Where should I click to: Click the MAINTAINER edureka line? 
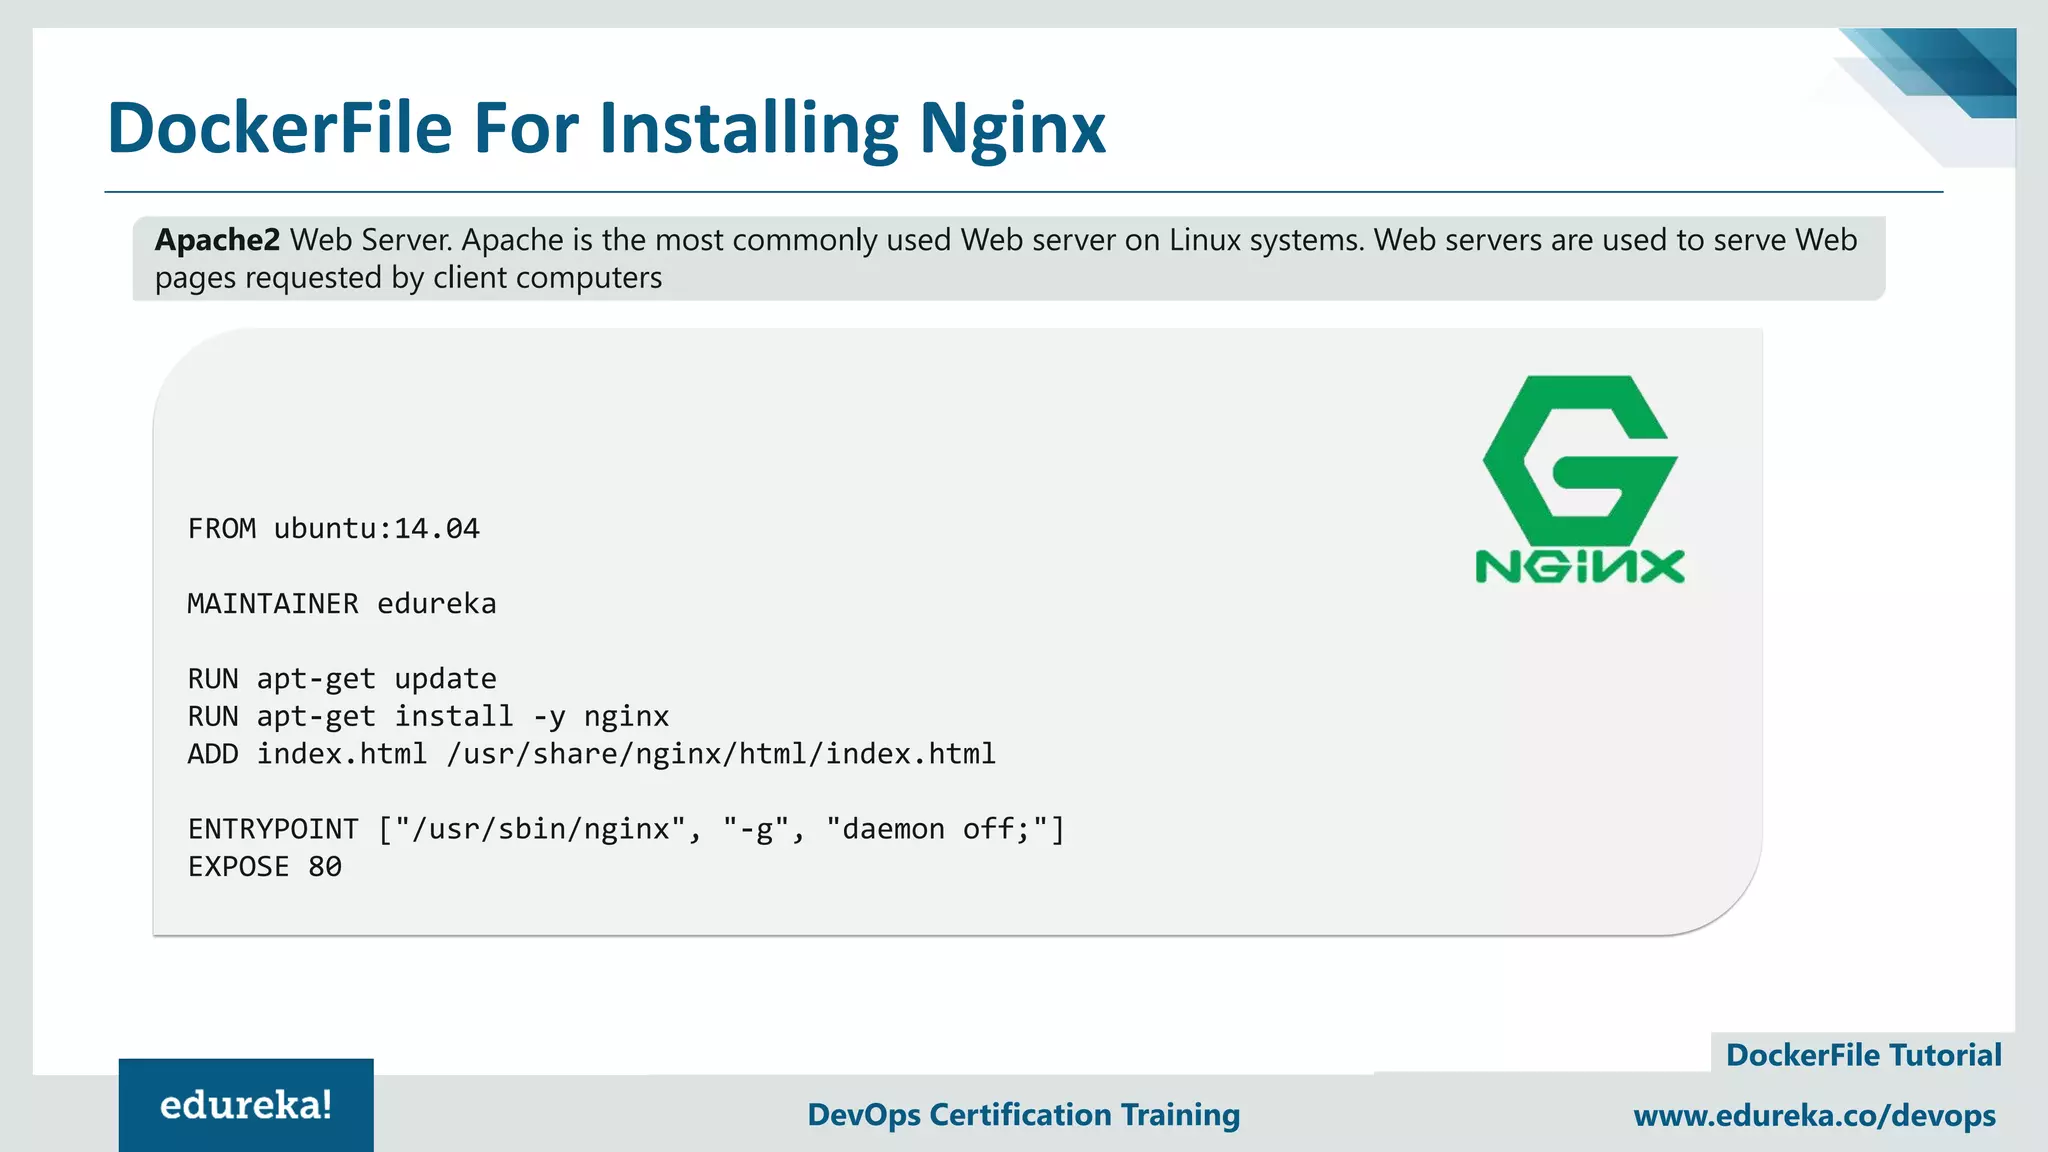click(x=342, y=604)
